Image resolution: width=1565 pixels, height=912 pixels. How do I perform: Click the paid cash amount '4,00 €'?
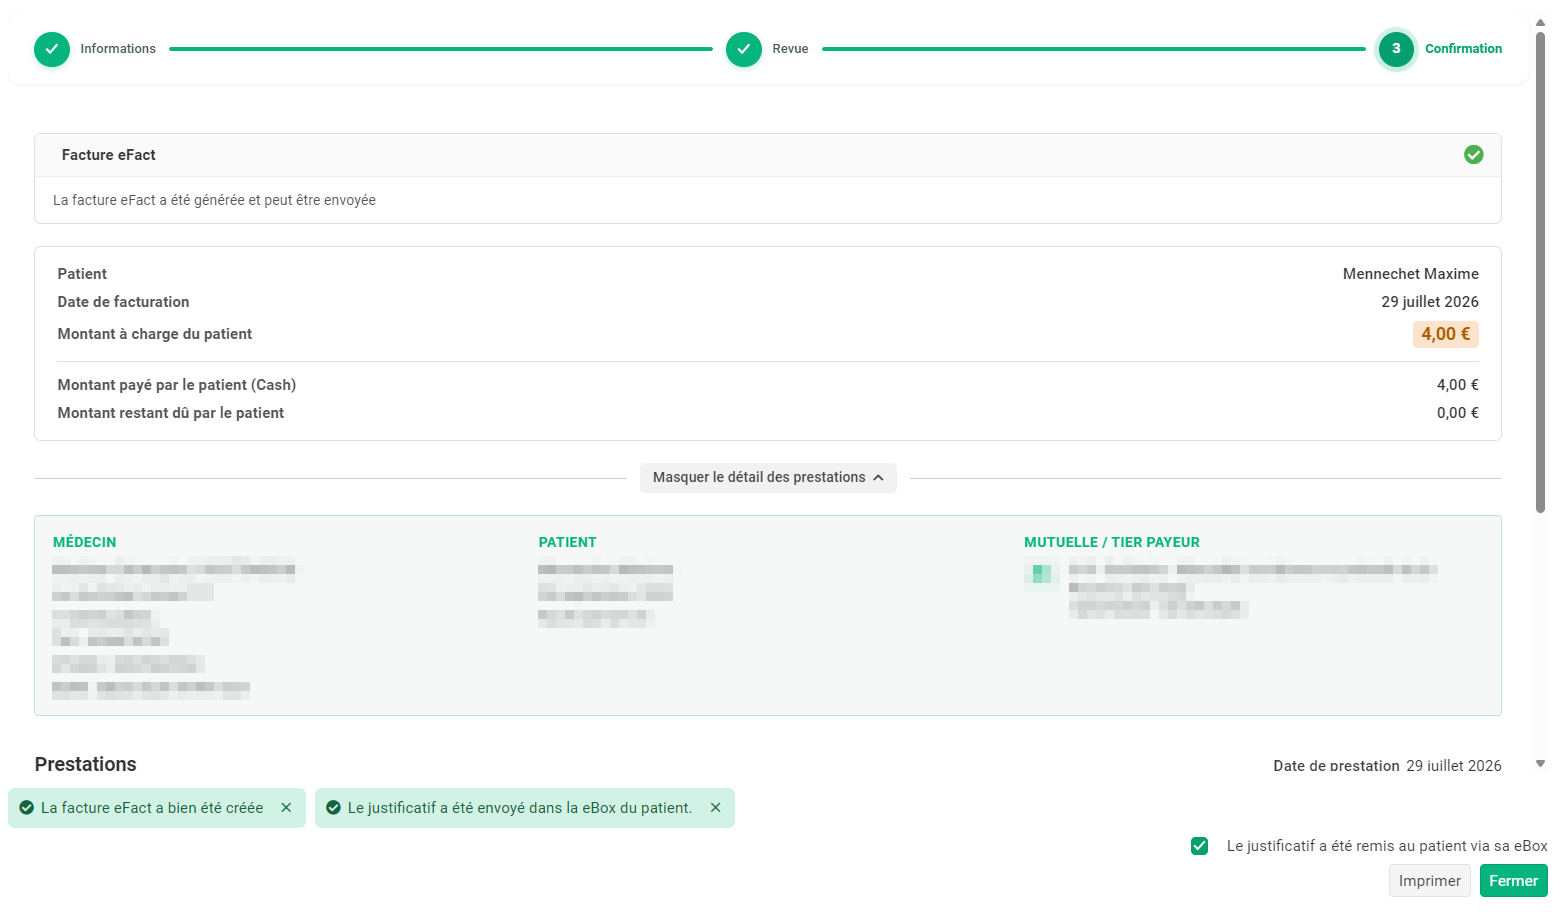pyautogui.click(x=1458, y=385)
